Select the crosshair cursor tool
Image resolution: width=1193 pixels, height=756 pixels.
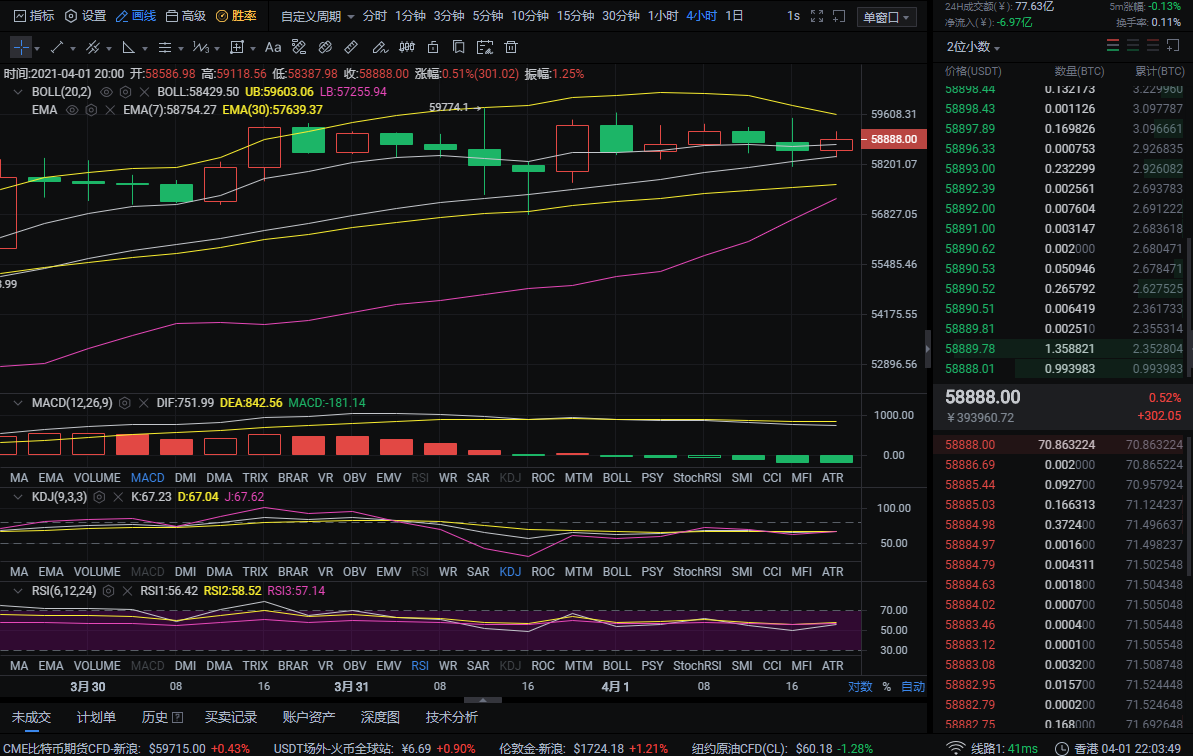tap(21, 47)
